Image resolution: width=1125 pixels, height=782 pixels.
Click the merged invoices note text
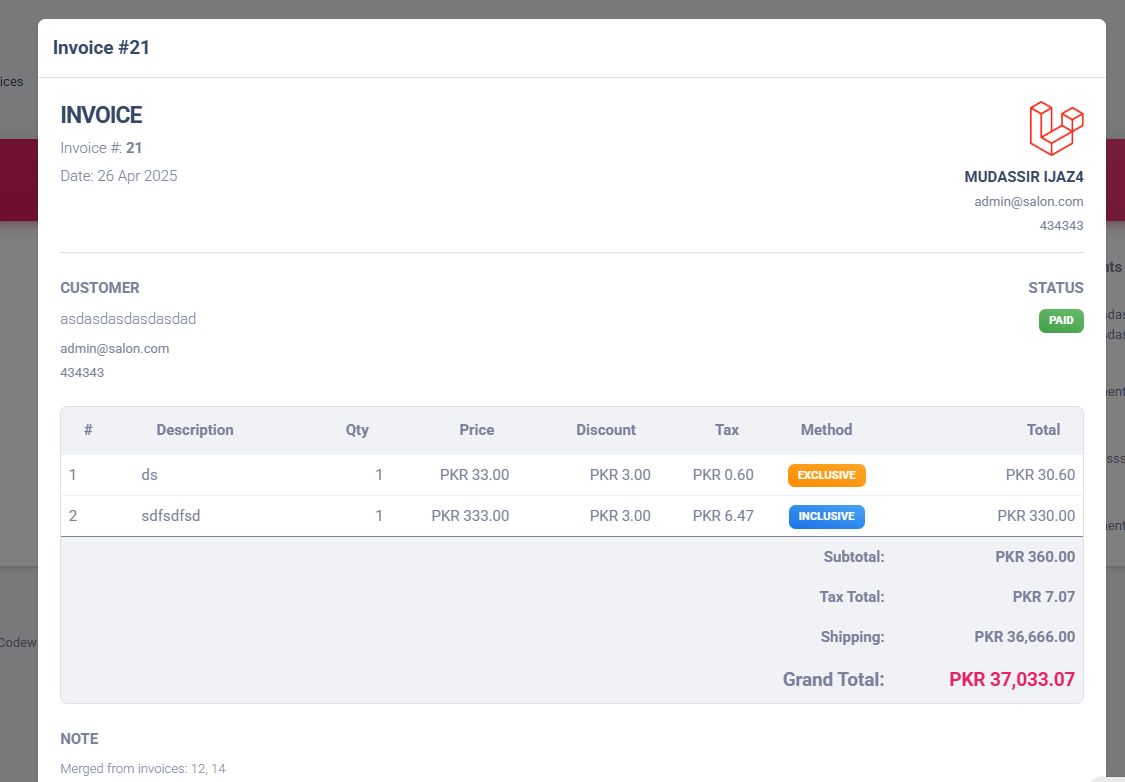click(x=143, y=769)
